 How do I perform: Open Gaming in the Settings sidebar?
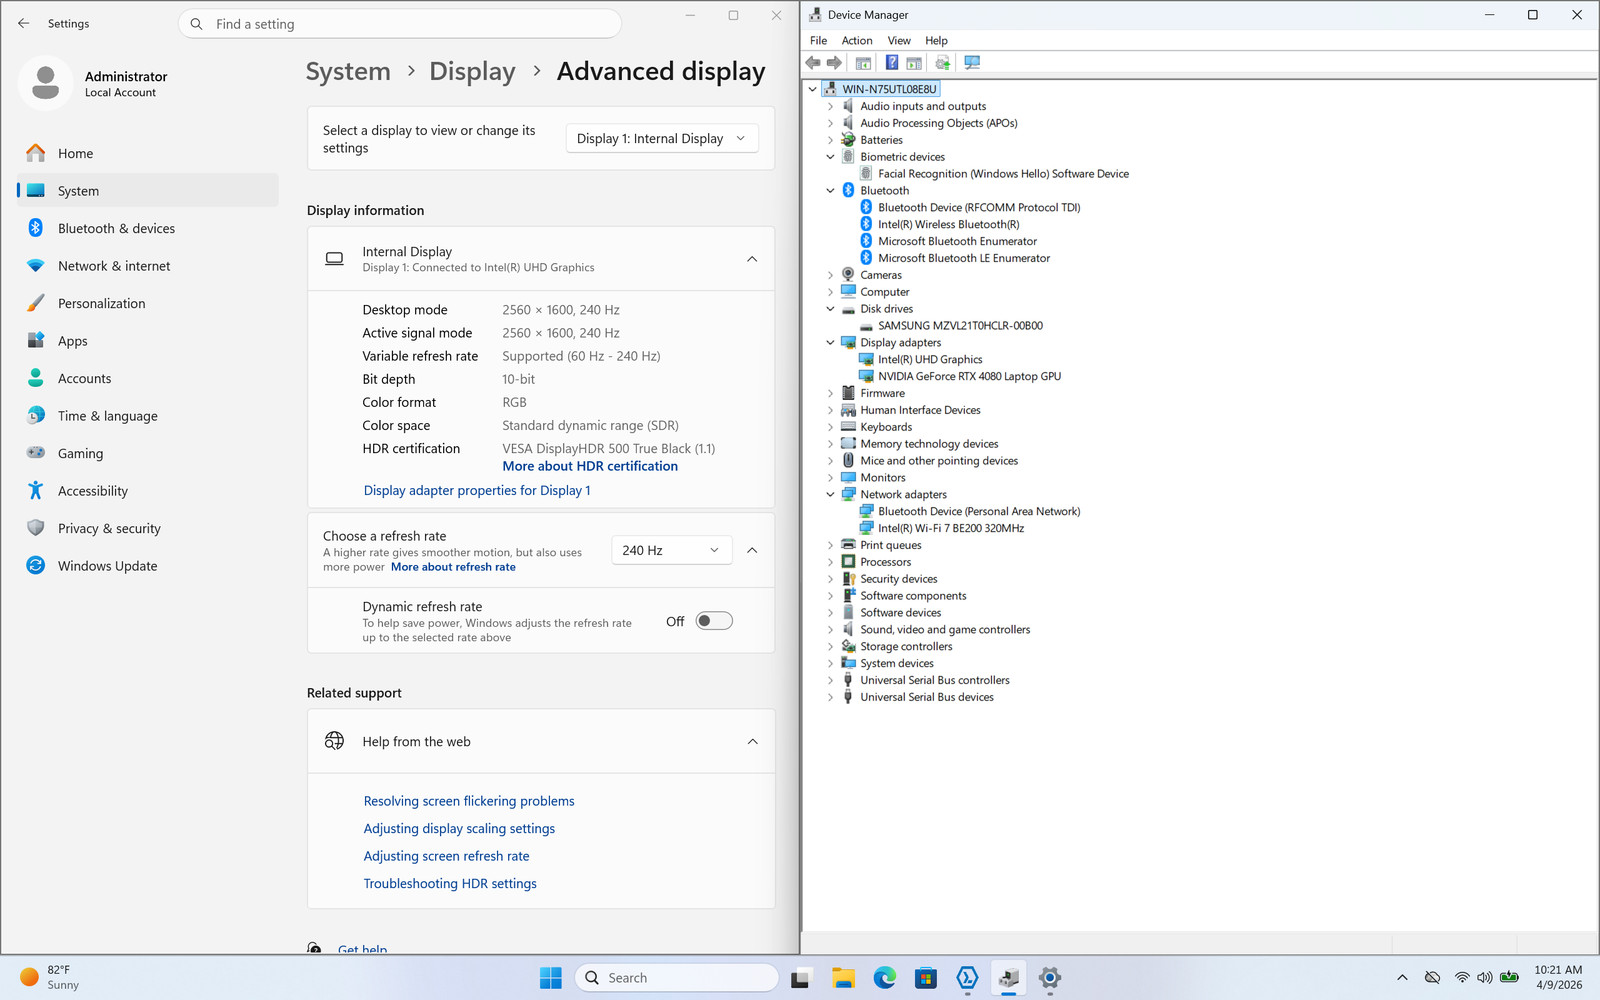point(148,453)
